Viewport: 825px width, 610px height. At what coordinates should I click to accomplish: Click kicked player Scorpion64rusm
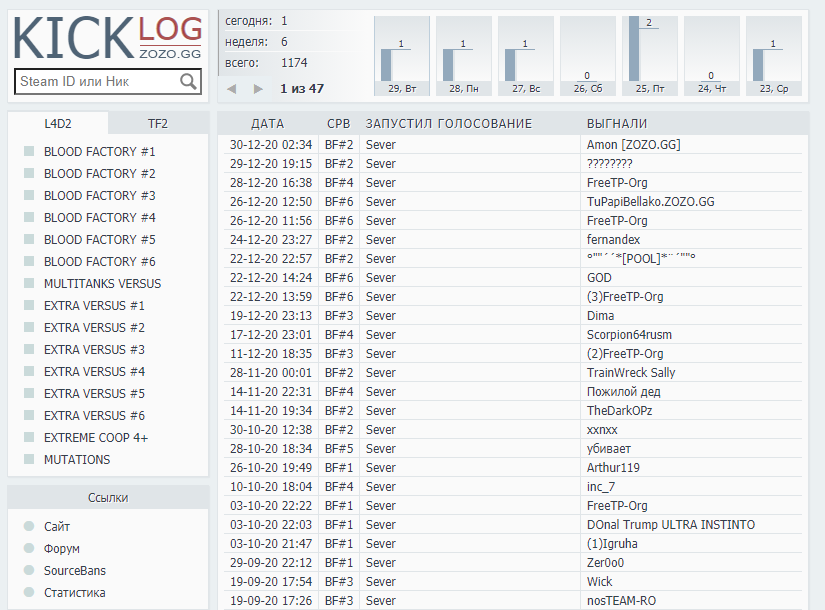[629, 335]
